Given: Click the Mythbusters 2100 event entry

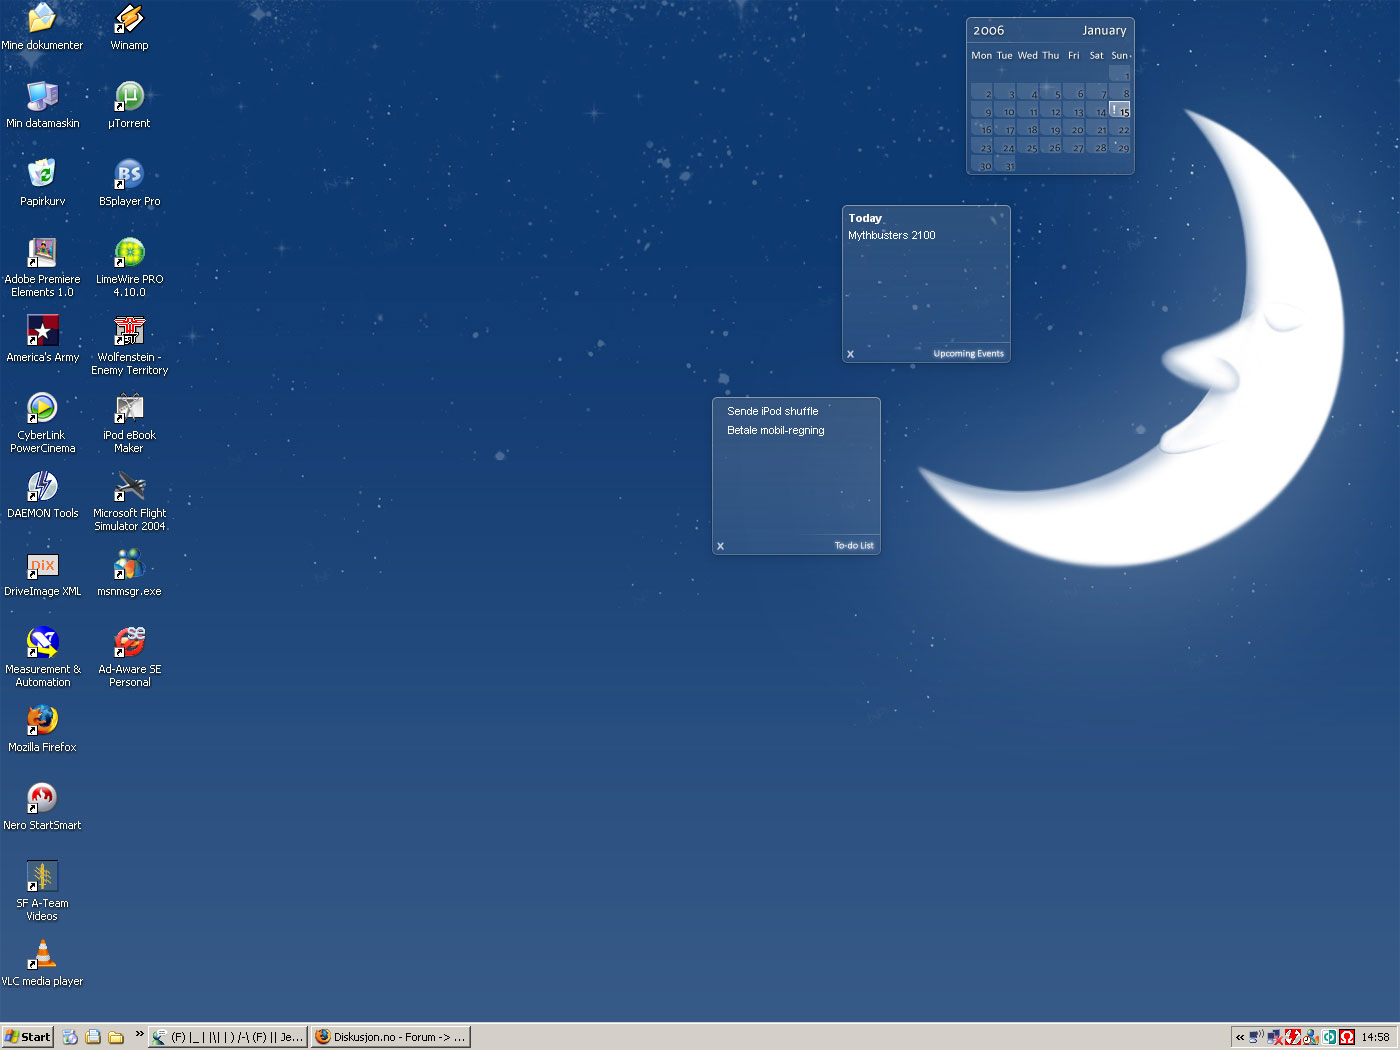Looking at the screenshot, I should [892, 236].
